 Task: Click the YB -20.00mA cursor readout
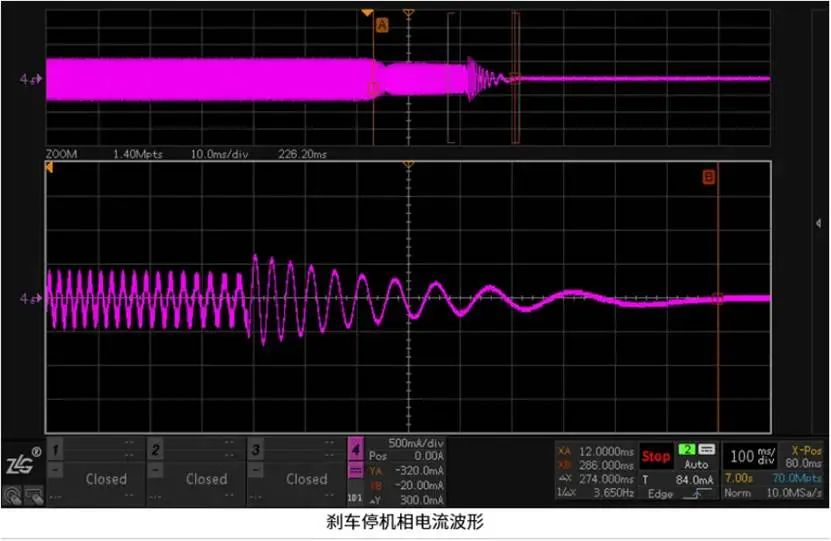pyautogui.click(x=406, y=485)
